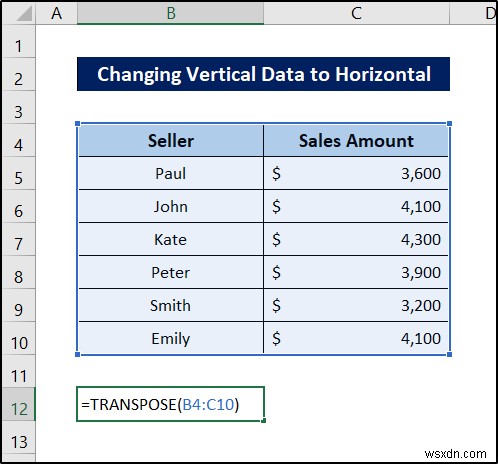The image size is (498, 464).
Task: Select row 13 header
Action: tap(19, 437)
